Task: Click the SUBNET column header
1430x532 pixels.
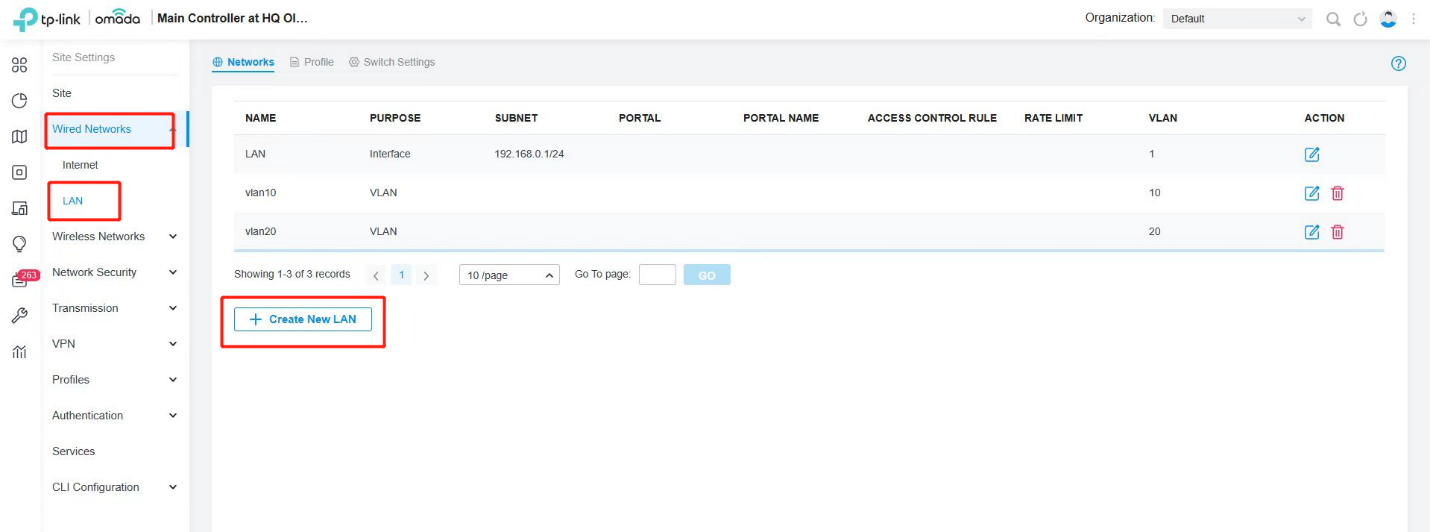Action: 516,118
